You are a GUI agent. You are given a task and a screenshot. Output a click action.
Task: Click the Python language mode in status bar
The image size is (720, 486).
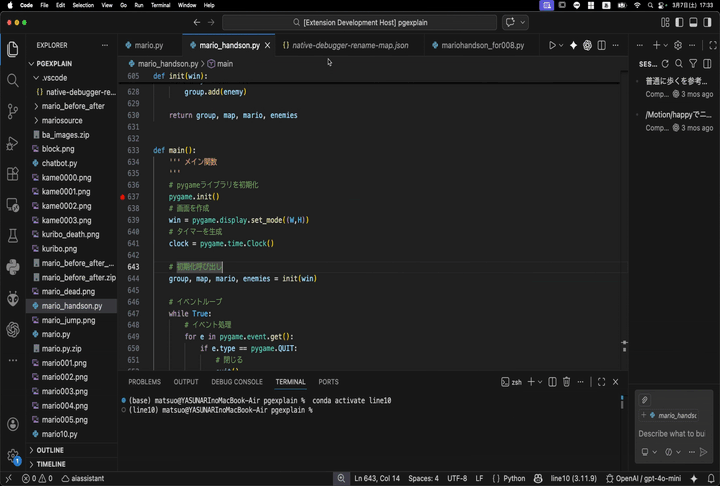coord(514,479)
